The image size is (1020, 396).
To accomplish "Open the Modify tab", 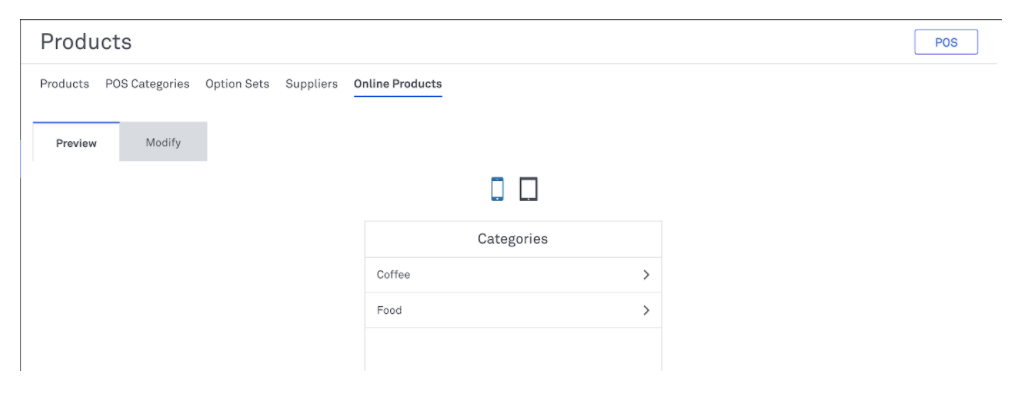I will click(163, 142).
